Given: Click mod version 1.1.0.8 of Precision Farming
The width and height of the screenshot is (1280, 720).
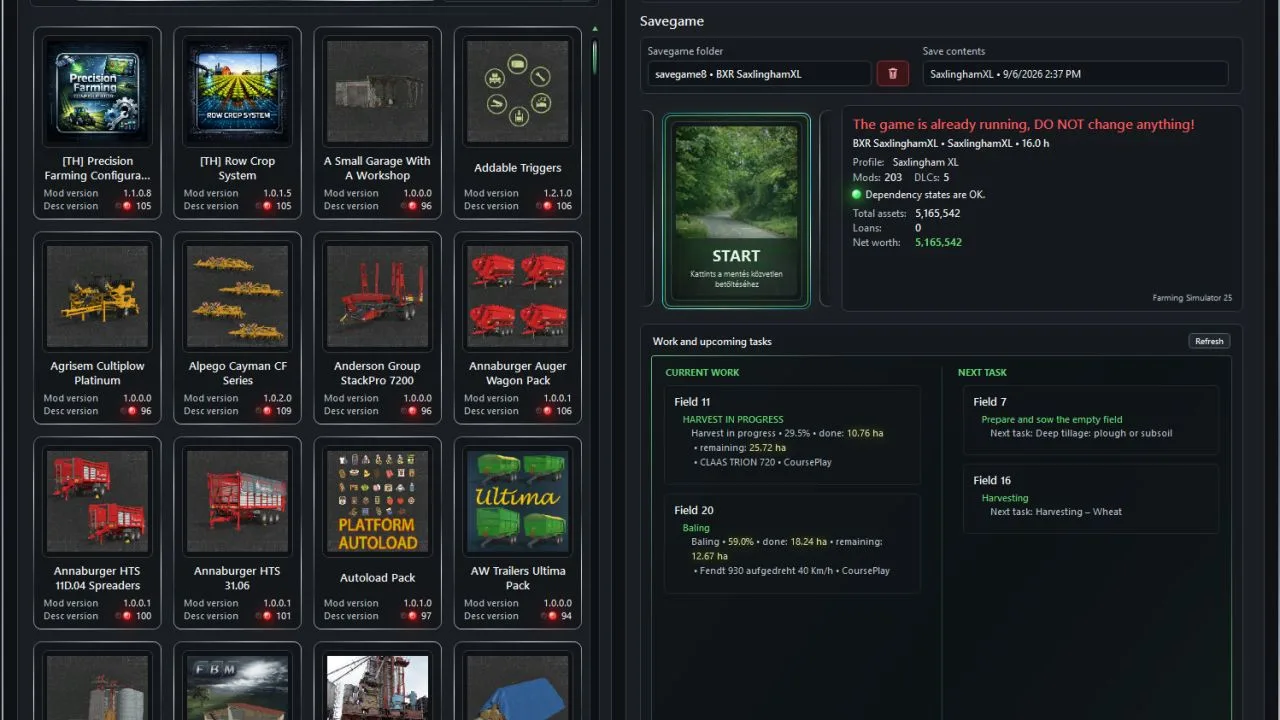Looking at the screenshot, I should click(x=137, y=194).
